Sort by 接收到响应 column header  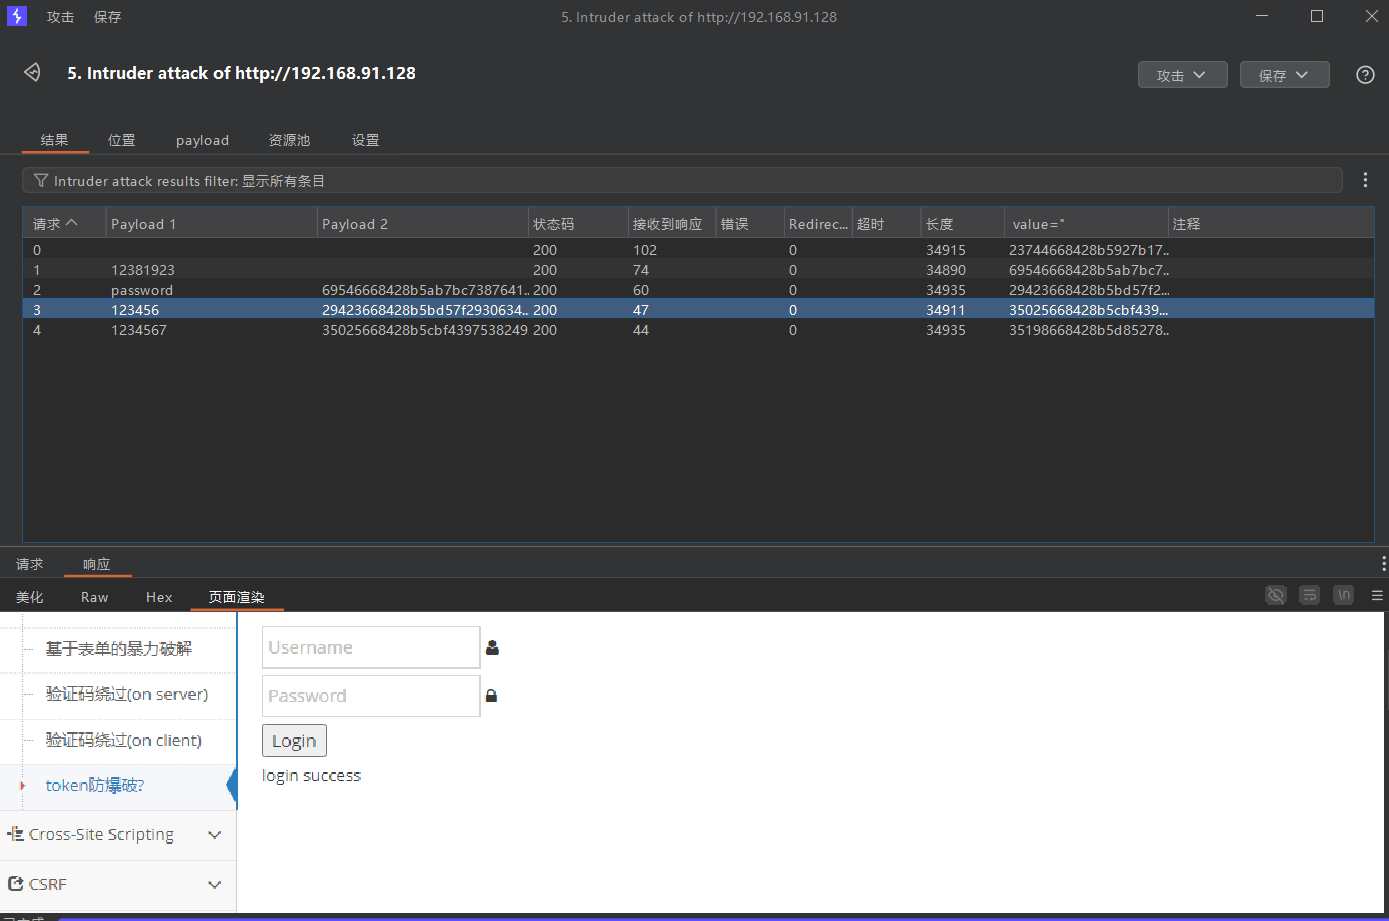tap(672, 224)
